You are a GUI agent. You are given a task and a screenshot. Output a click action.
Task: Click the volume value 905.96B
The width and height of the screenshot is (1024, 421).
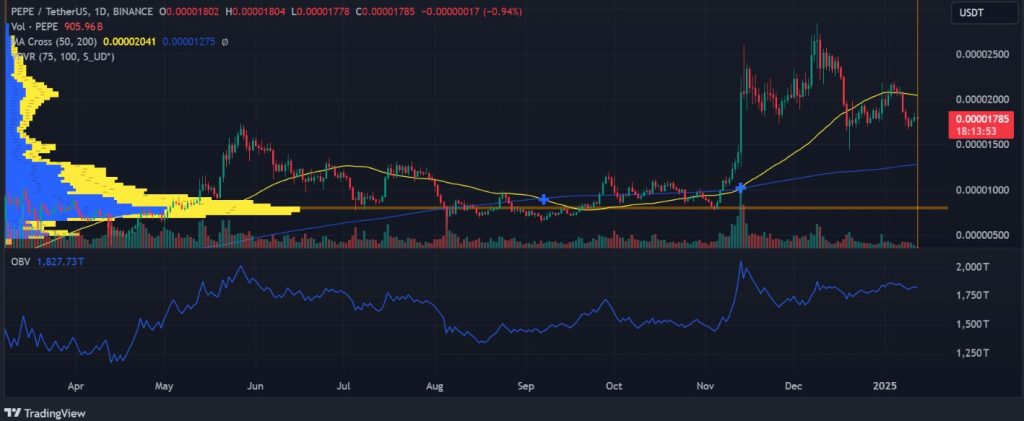click(82, 26)
